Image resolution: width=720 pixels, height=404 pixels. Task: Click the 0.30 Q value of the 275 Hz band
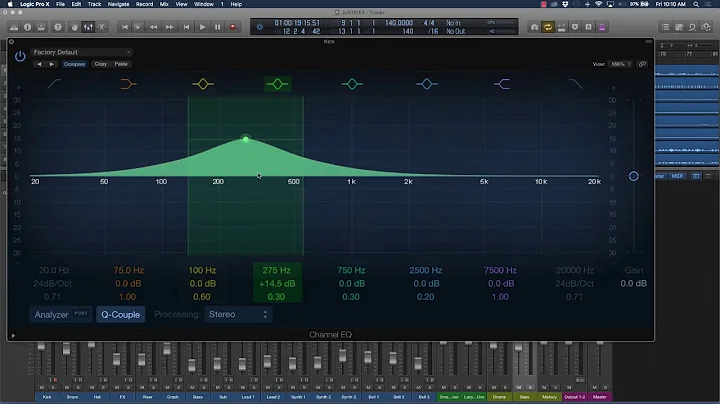276,297
